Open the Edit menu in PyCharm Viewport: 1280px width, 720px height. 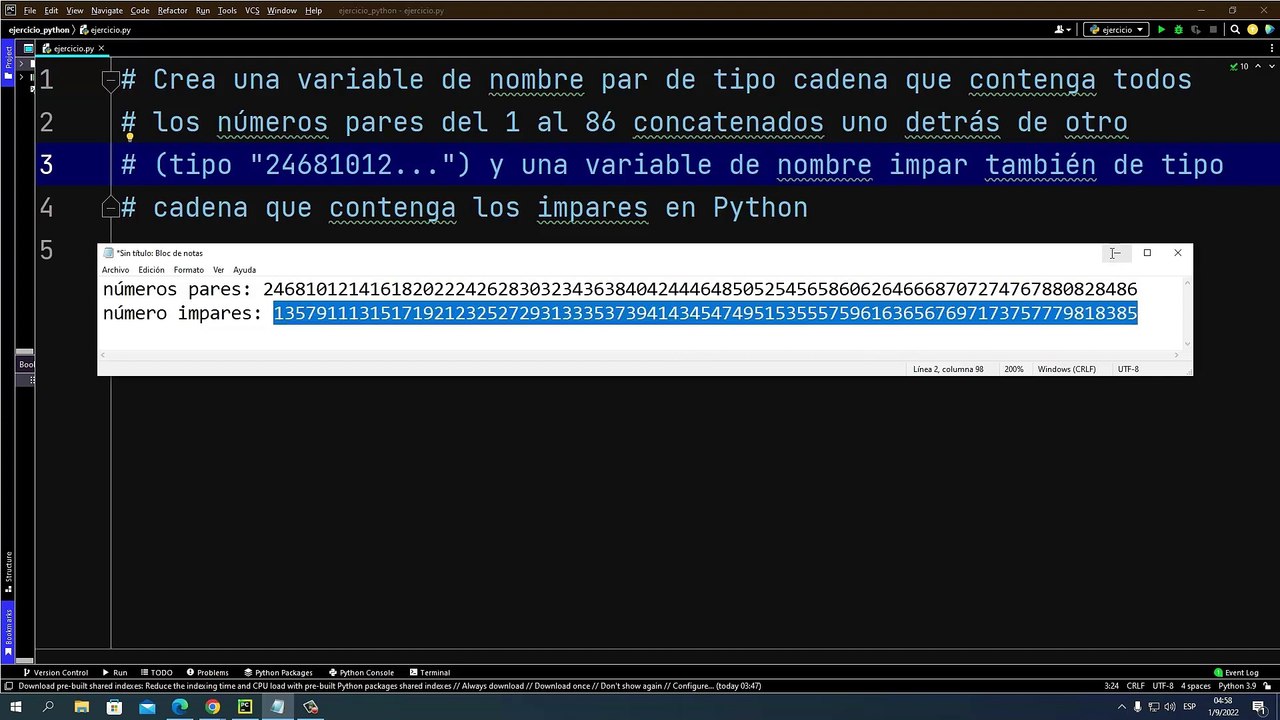[x=51, y=10]
